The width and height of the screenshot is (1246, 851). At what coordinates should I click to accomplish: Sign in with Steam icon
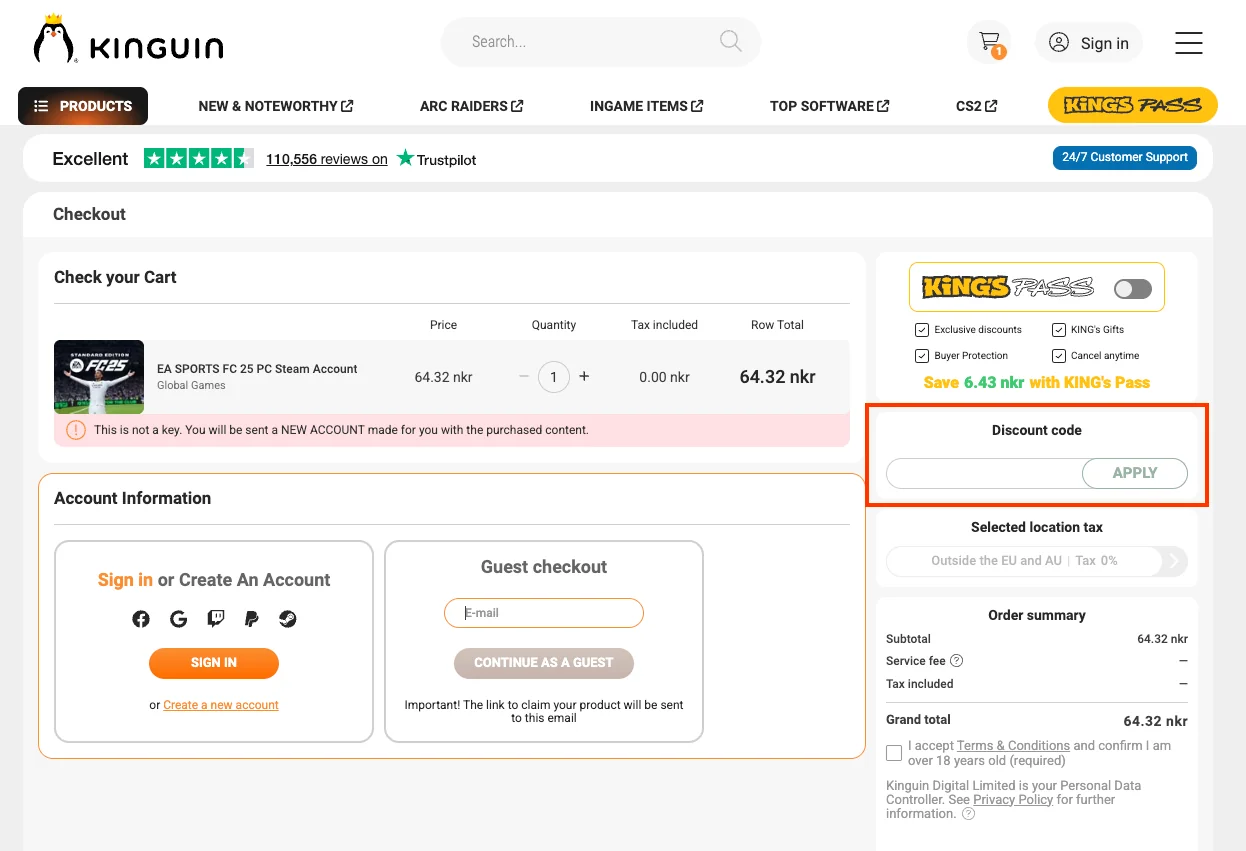click(287, 619)
